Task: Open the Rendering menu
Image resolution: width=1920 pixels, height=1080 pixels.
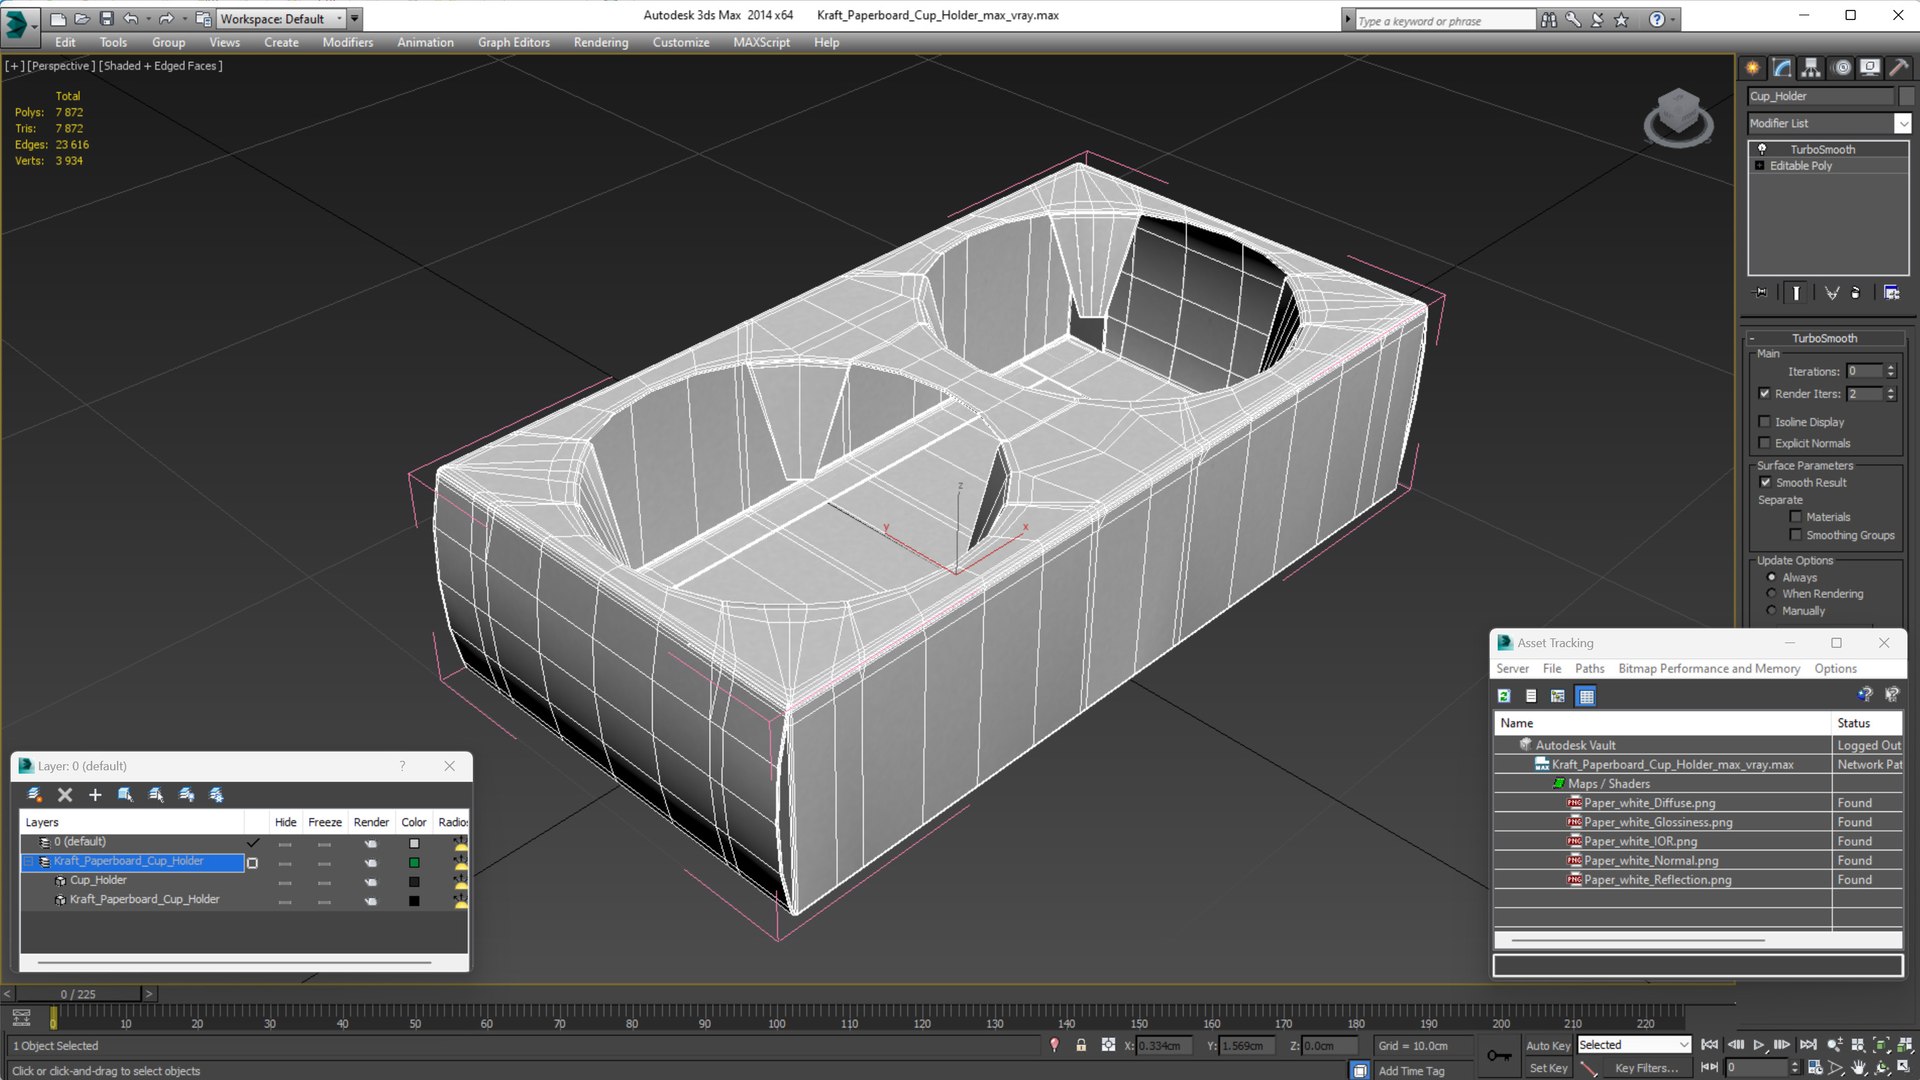Action: coord(600,42)
